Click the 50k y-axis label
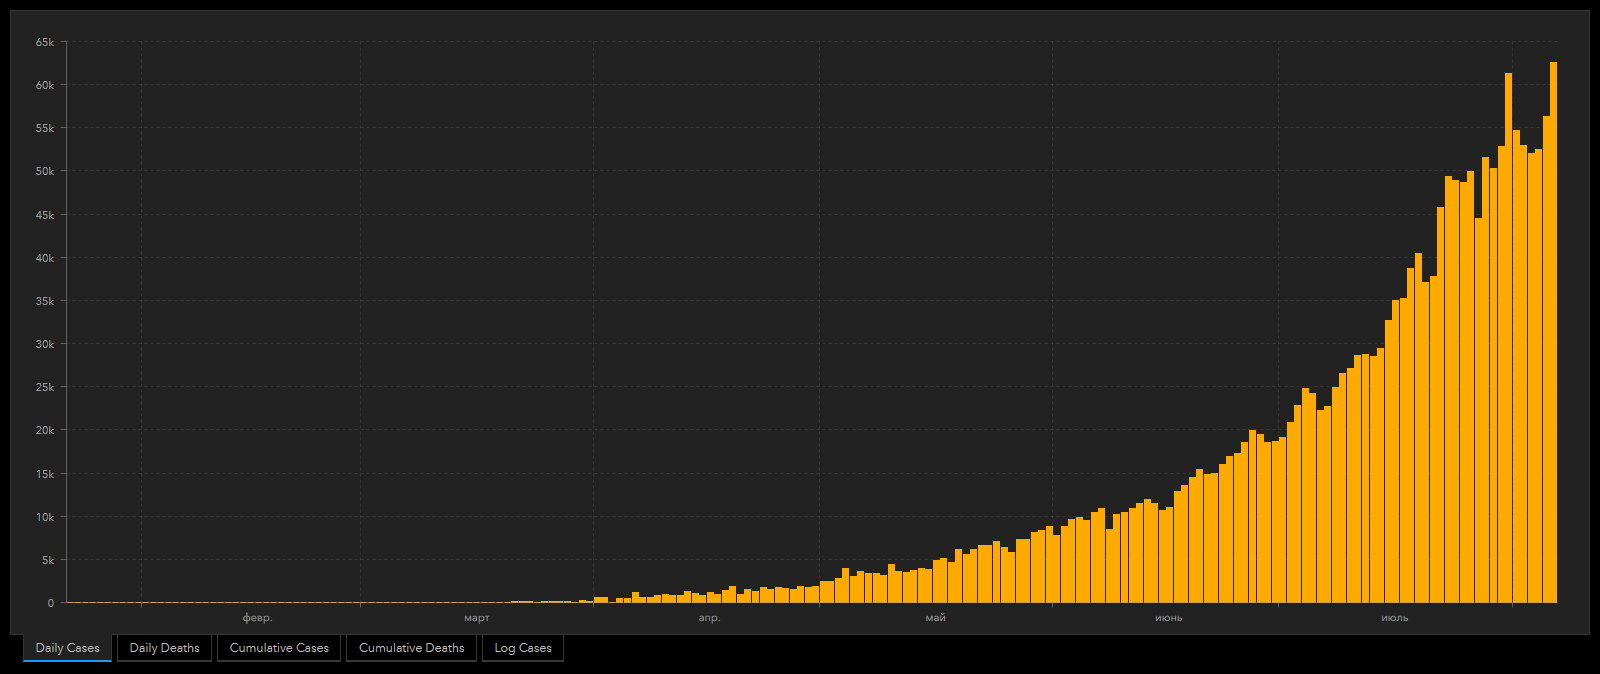The height and width of the screenshot is (674, 1600). (x=45, y=171)
